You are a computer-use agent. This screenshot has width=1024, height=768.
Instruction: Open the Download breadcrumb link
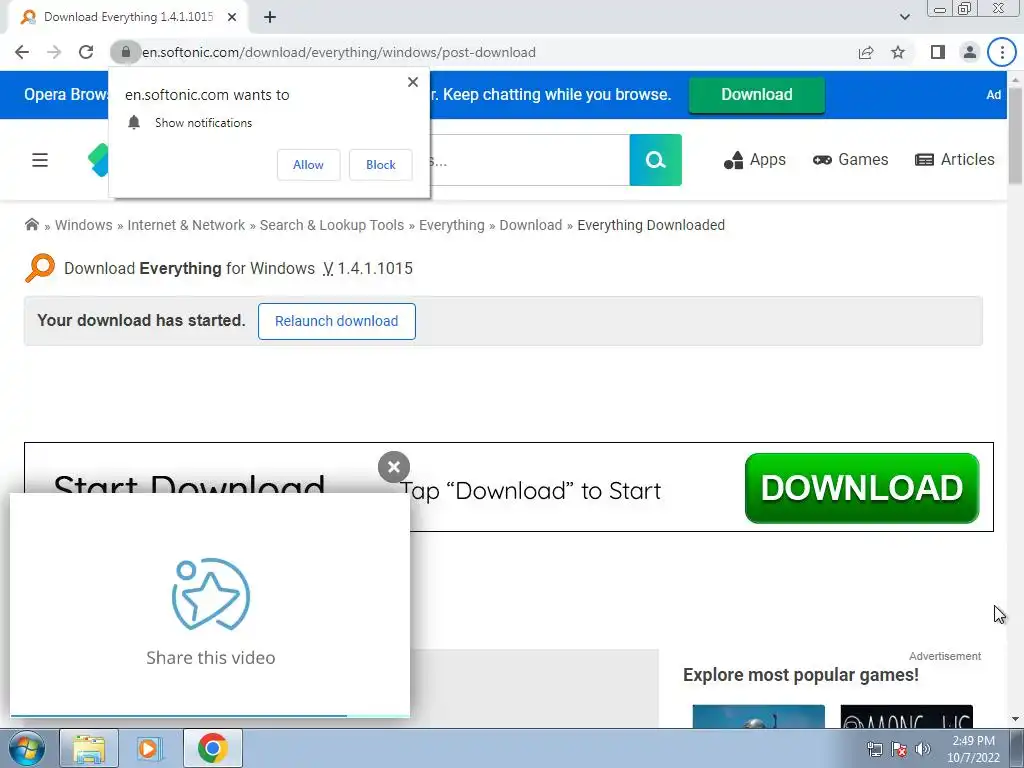pos(531,225)
